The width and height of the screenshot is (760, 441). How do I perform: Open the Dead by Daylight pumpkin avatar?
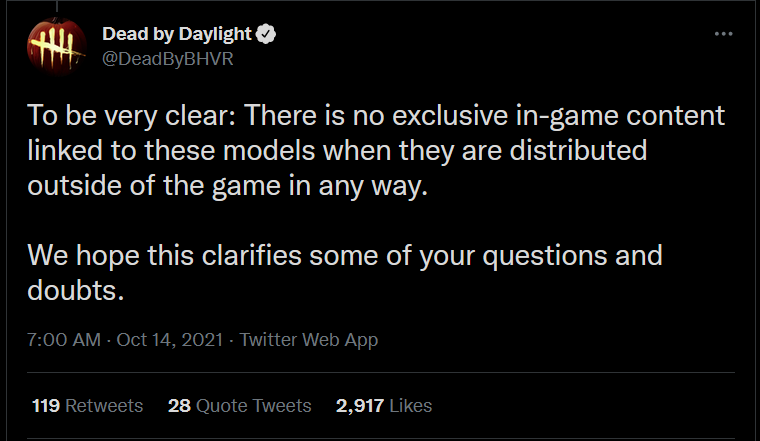coord(57,46)
